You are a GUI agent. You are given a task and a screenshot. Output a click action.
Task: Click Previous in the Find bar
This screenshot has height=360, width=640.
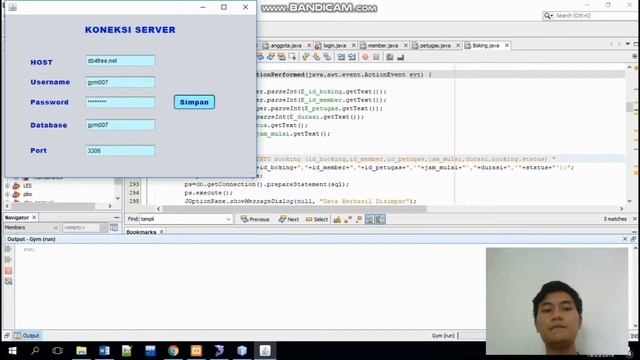pos(255,219)
